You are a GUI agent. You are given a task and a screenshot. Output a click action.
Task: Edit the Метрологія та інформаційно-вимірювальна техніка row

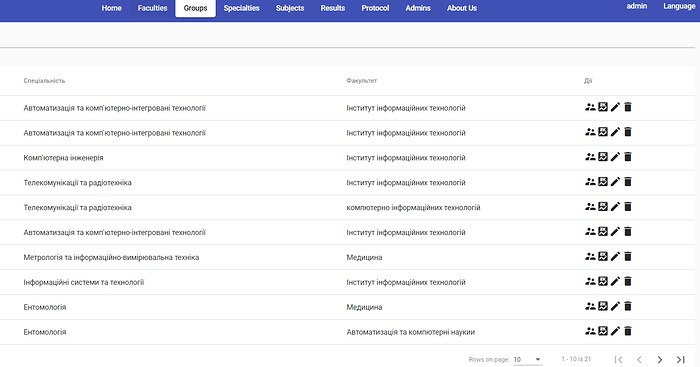point(615,257)
